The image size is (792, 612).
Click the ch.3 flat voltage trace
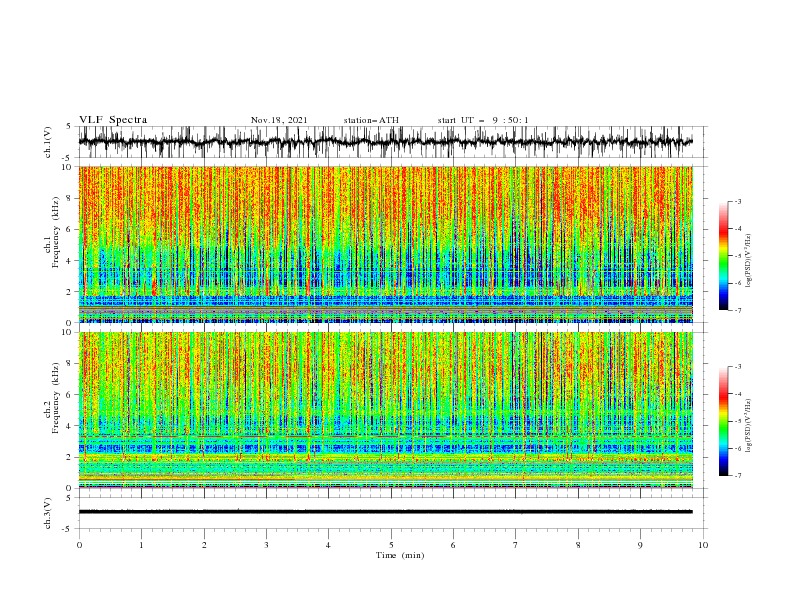386,512
